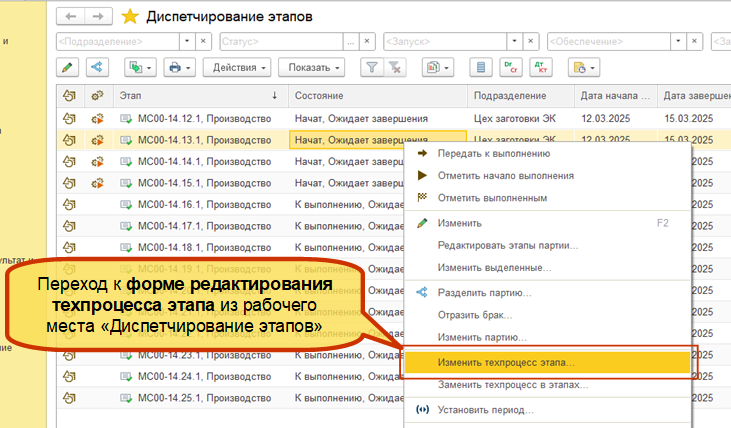
Task: Open the Действия dropdown button
Action: click(x=237, y=68)
